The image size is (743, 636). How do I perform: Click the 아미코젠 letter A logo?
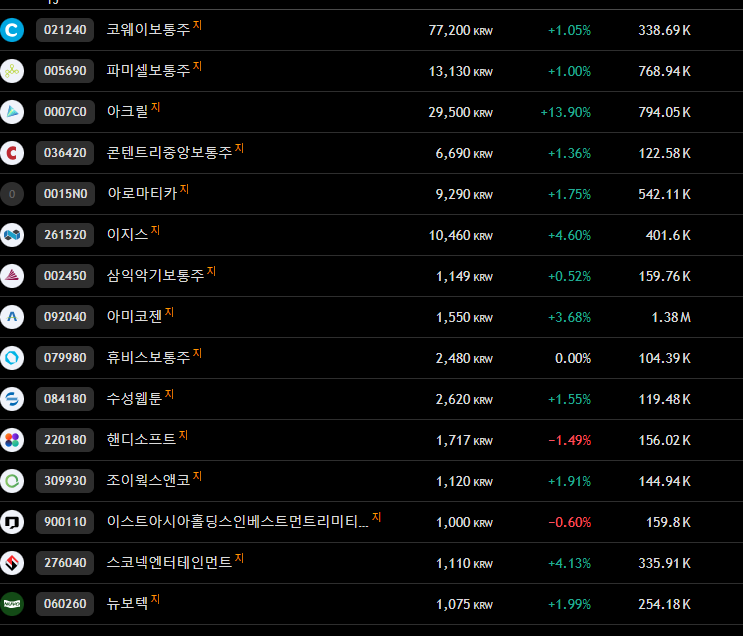(x=12, y=317)
